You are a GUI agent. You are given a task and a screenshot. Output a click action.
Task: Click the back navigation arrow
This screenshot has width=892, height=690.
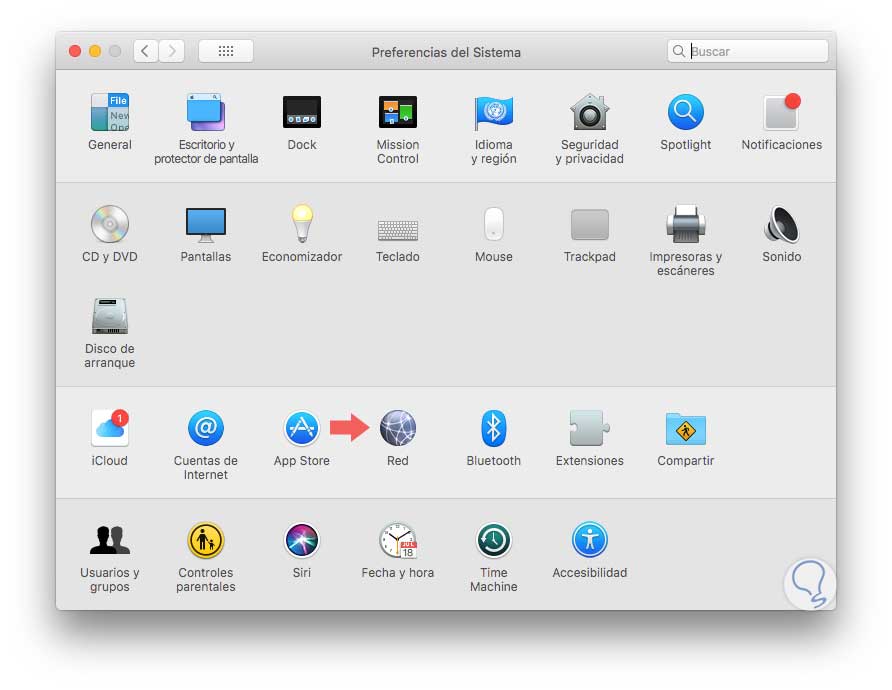[146, 51]
